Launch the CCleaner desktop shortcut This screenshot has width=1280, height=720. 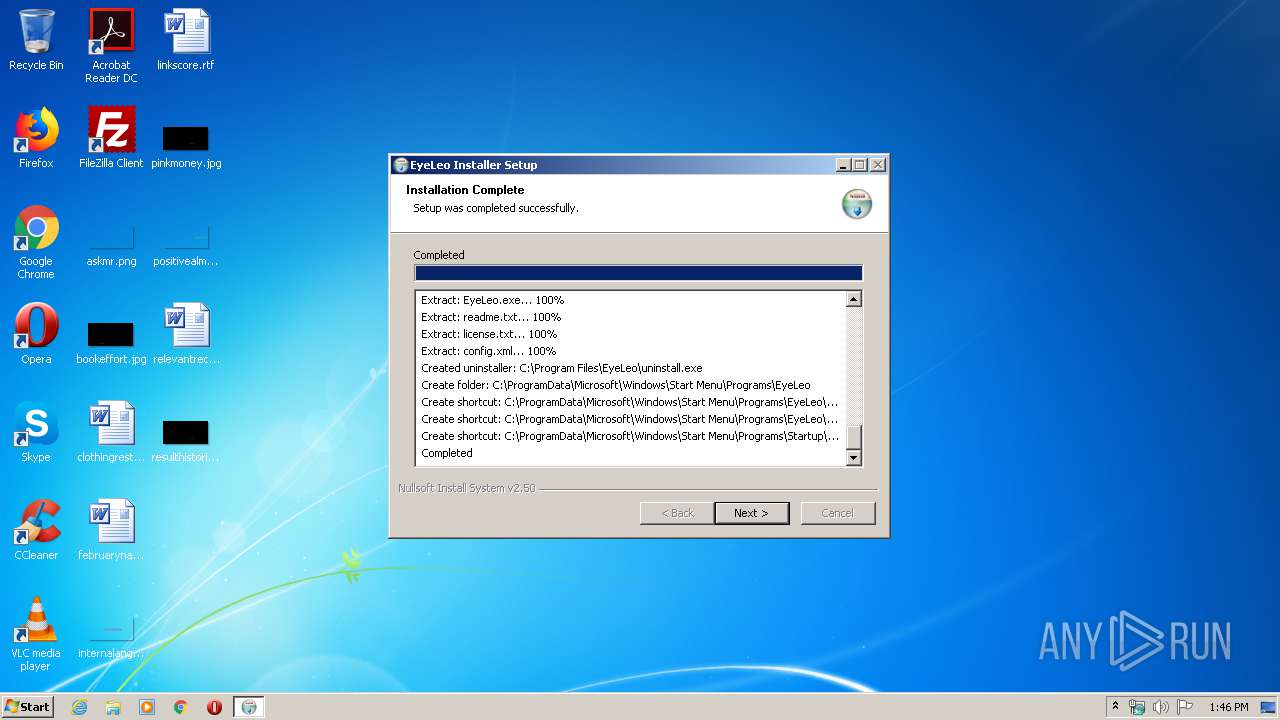tap(36, 530)
